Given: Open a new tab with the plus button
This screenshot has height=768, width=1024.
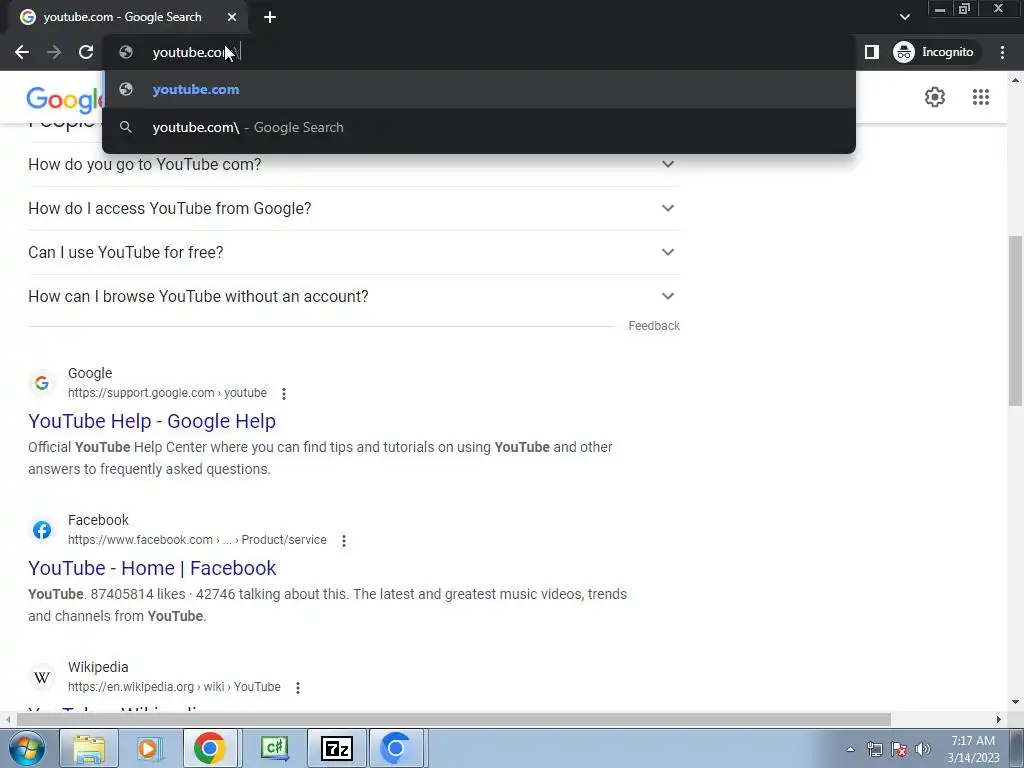Looking at the screenshot, I should [270, 18].
